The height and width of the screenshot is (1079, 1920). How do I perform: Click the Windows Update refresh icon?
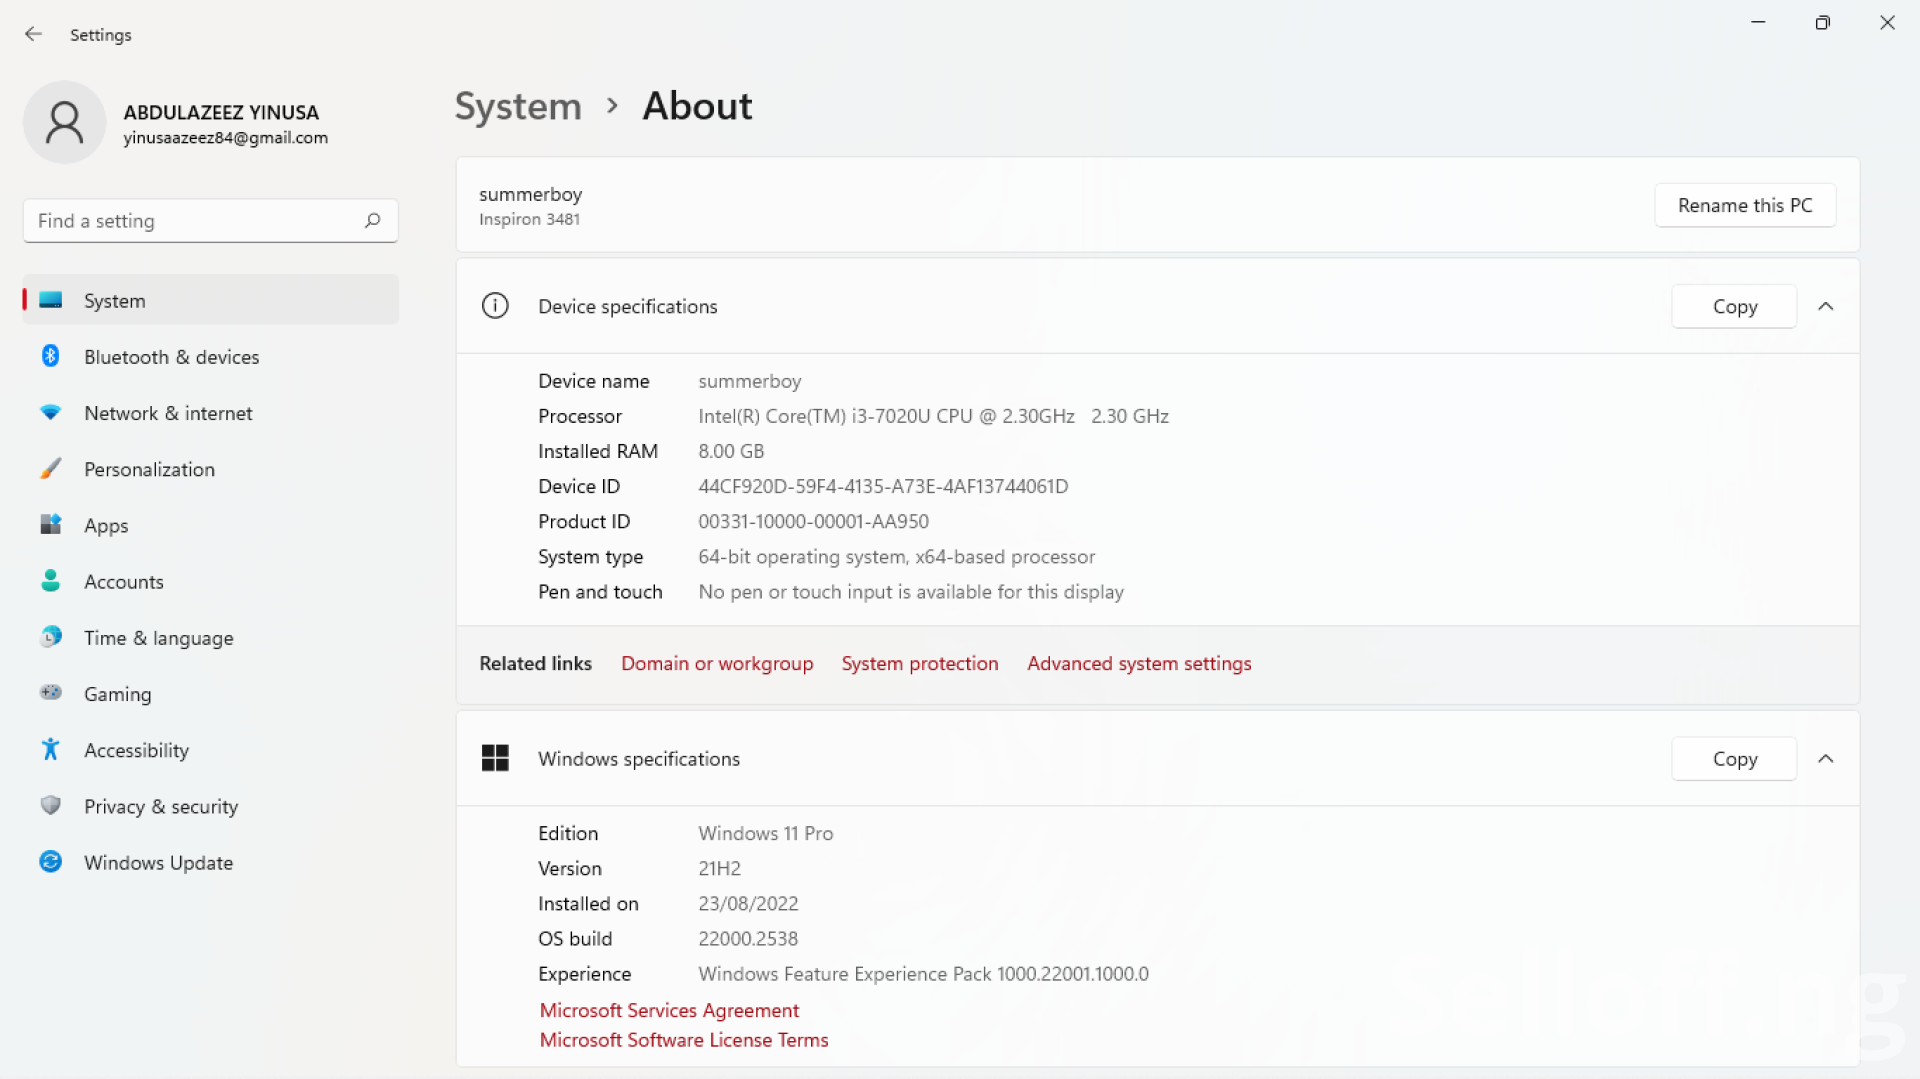pos(51,861)
